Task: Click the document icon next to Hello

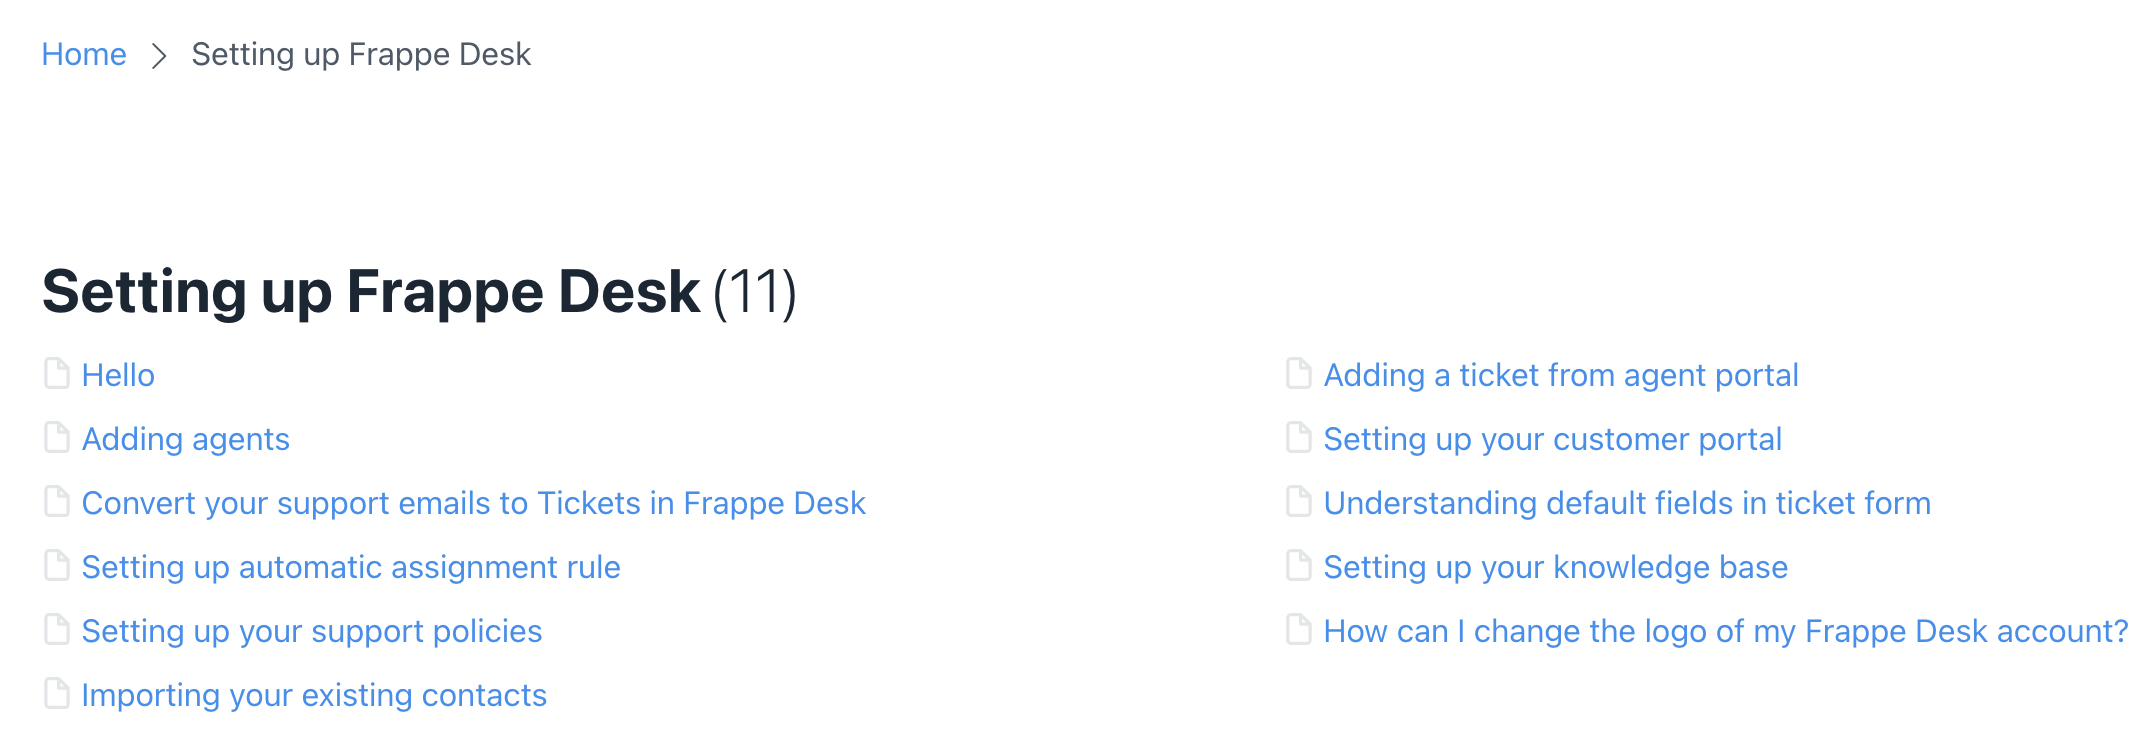Action: click(56, 374)
